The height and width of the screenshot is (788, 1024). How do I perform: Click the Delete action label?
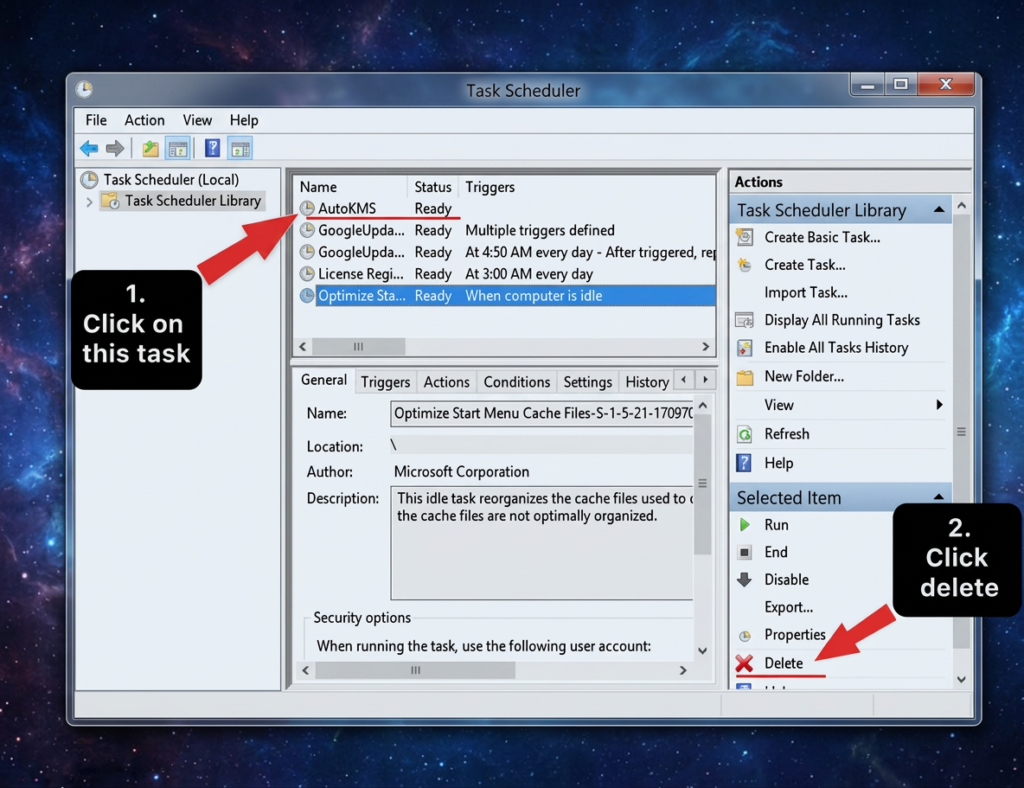click(784, 663)
